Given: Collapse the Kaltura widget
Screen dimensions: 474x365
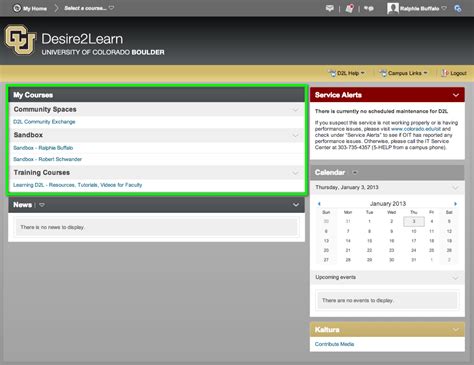Looking at the screenshot, I should pyautogui.click(x=456, y=330).
